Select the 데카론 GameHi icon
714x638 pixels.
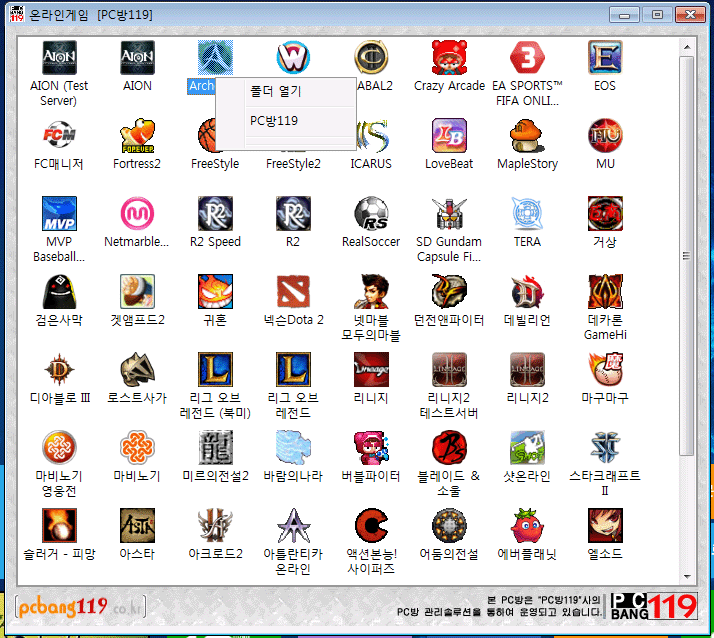(605, 291)
